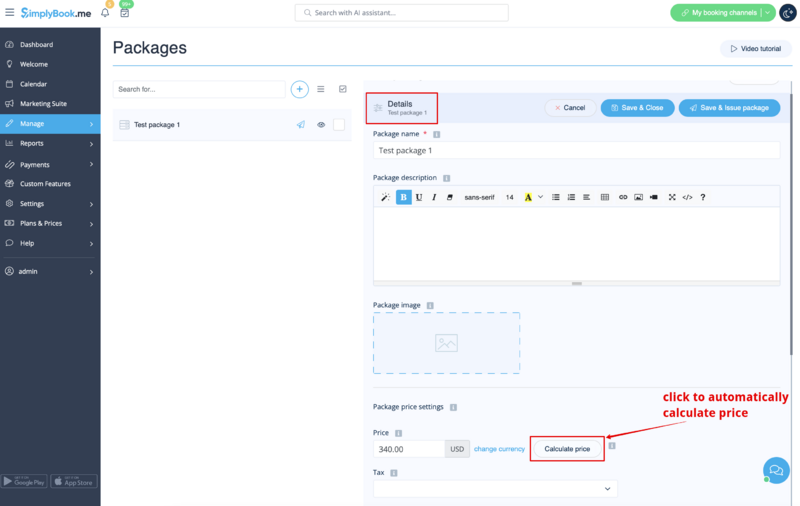Insert a table in description
This screenshot has width=800, height=506.
pos(605,197)
